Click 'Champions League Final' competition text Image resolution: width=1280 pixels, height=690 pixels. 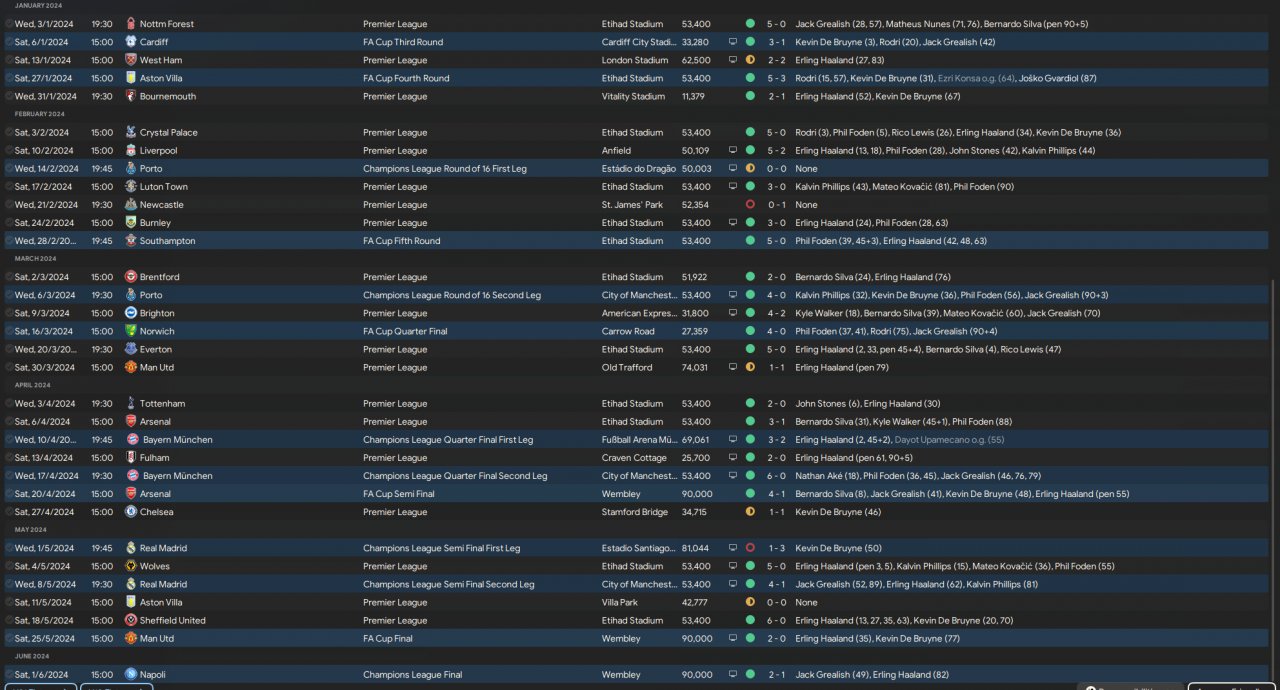(x=413, y=675)
